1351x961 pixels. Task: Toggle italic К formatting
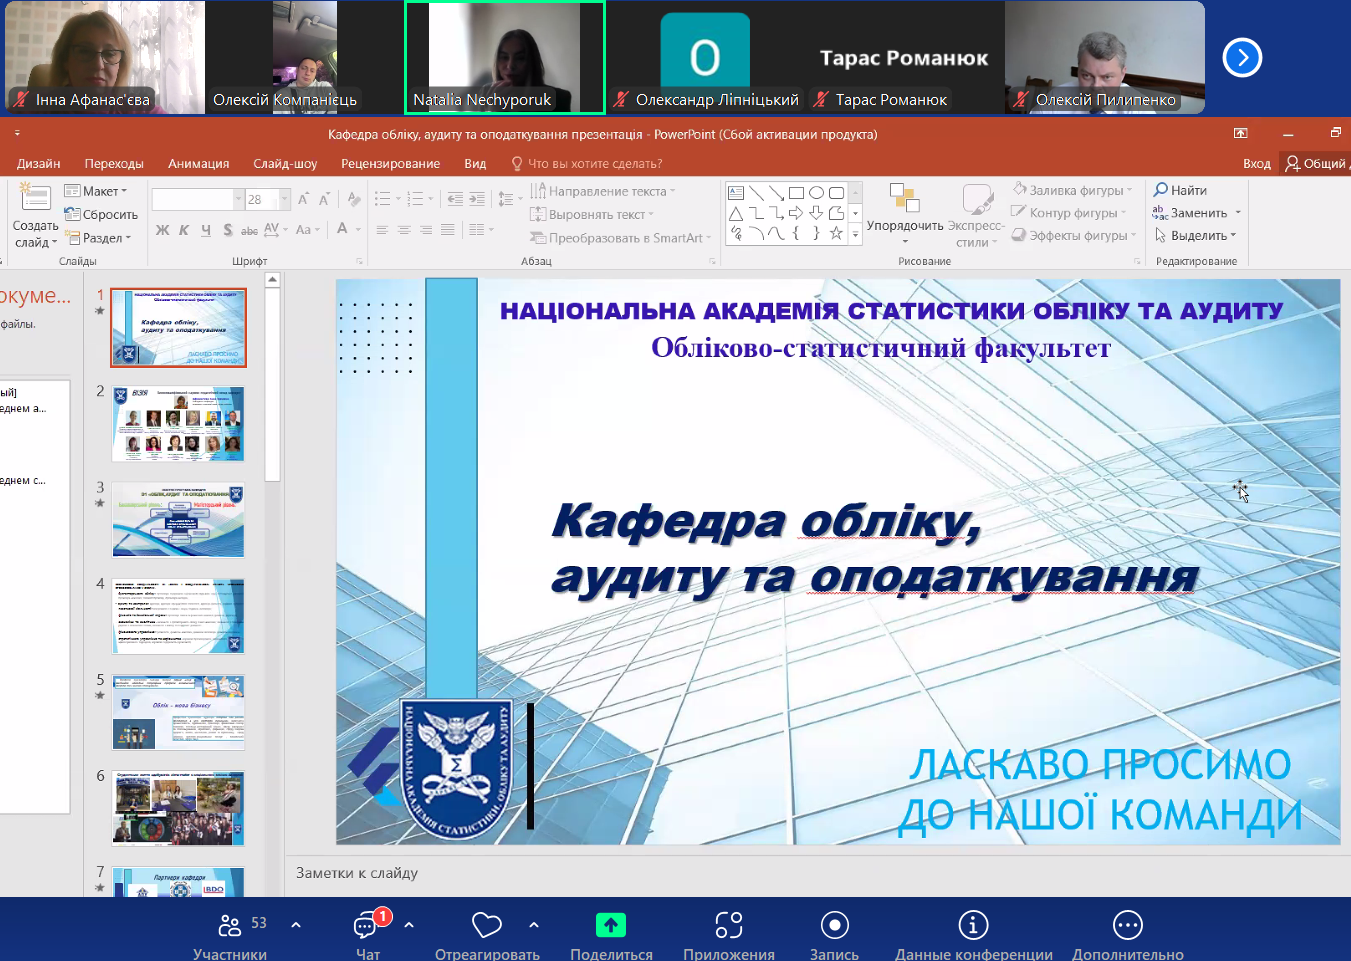[x=184, y=230]
